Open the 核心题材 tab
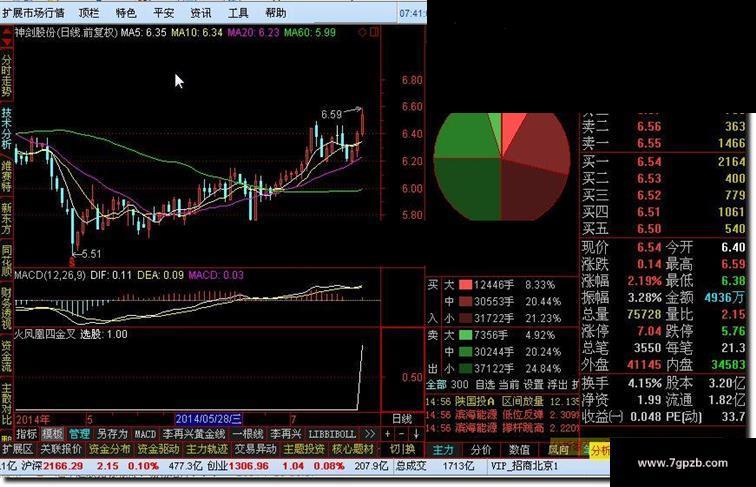Image resolution: width=756 pixels, height=487 pixels. point(353,449)
